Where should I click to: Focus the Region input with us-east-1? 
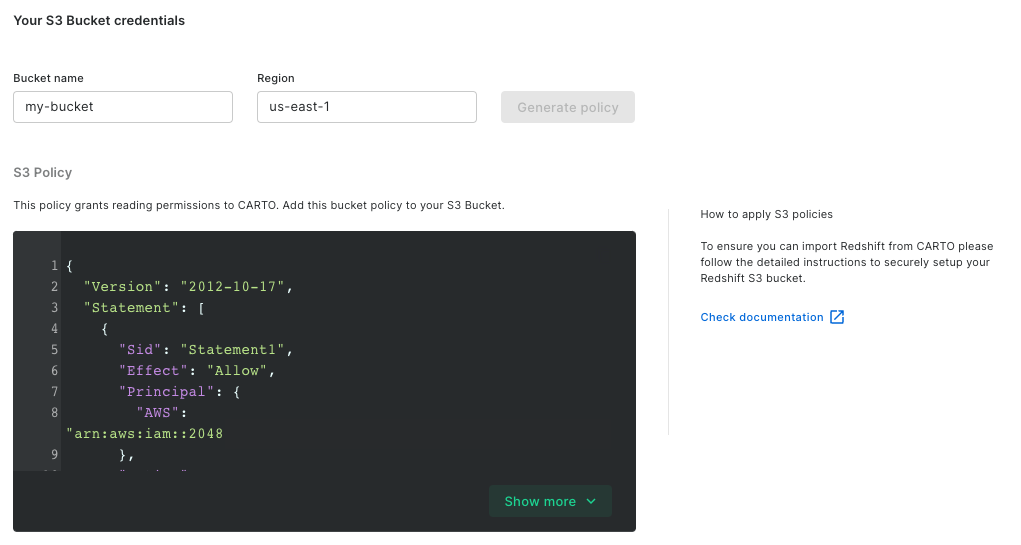point(366,107)
